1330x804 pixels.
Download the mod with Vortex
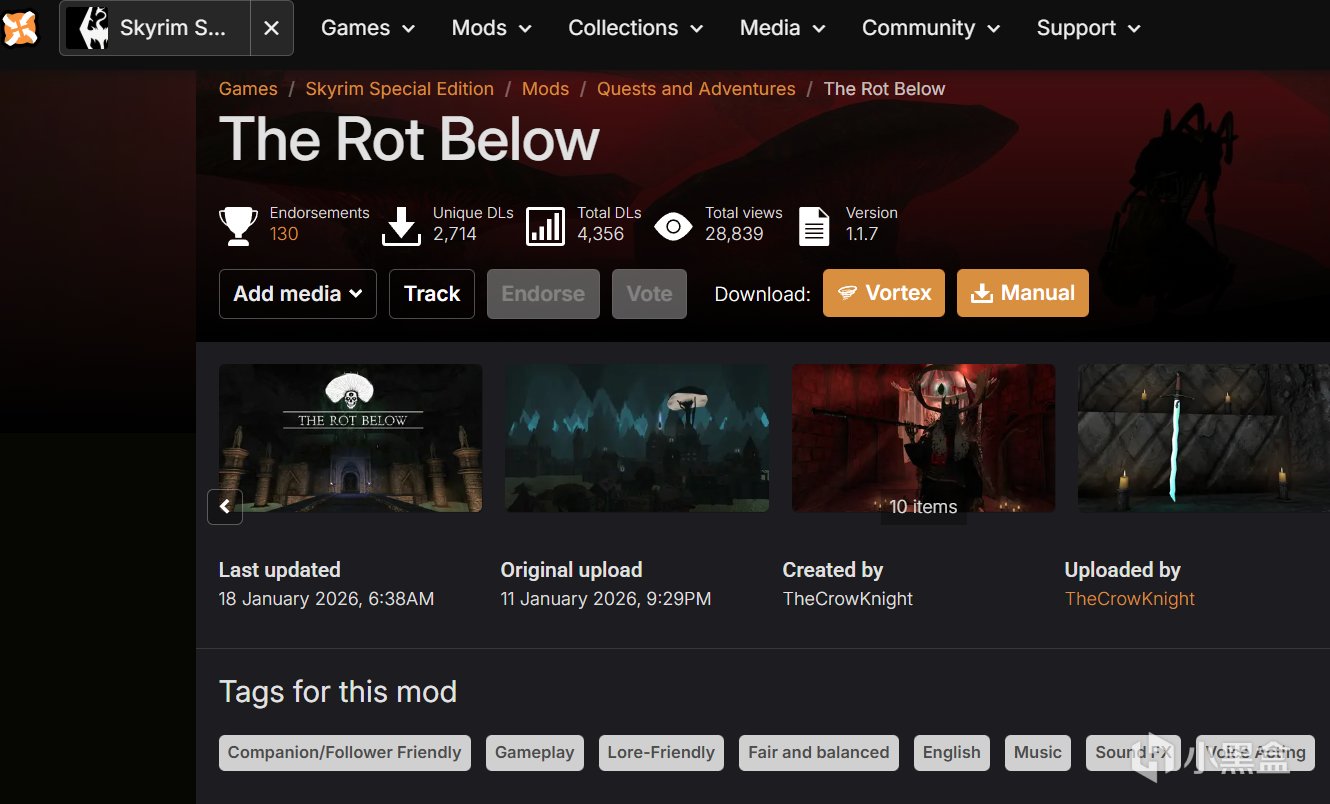pos(884,293)
